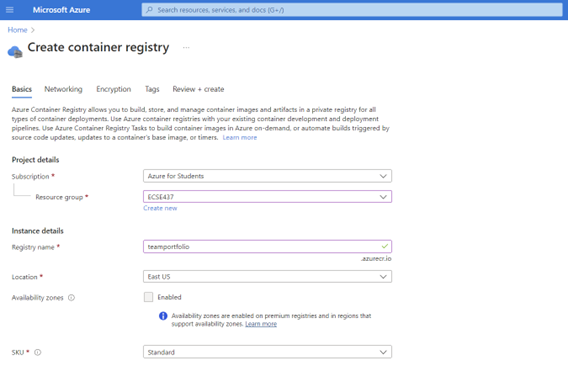This screenshot has width=568, height=371.
Task: Switch to the Networking tab
Action: click(63, 89)
